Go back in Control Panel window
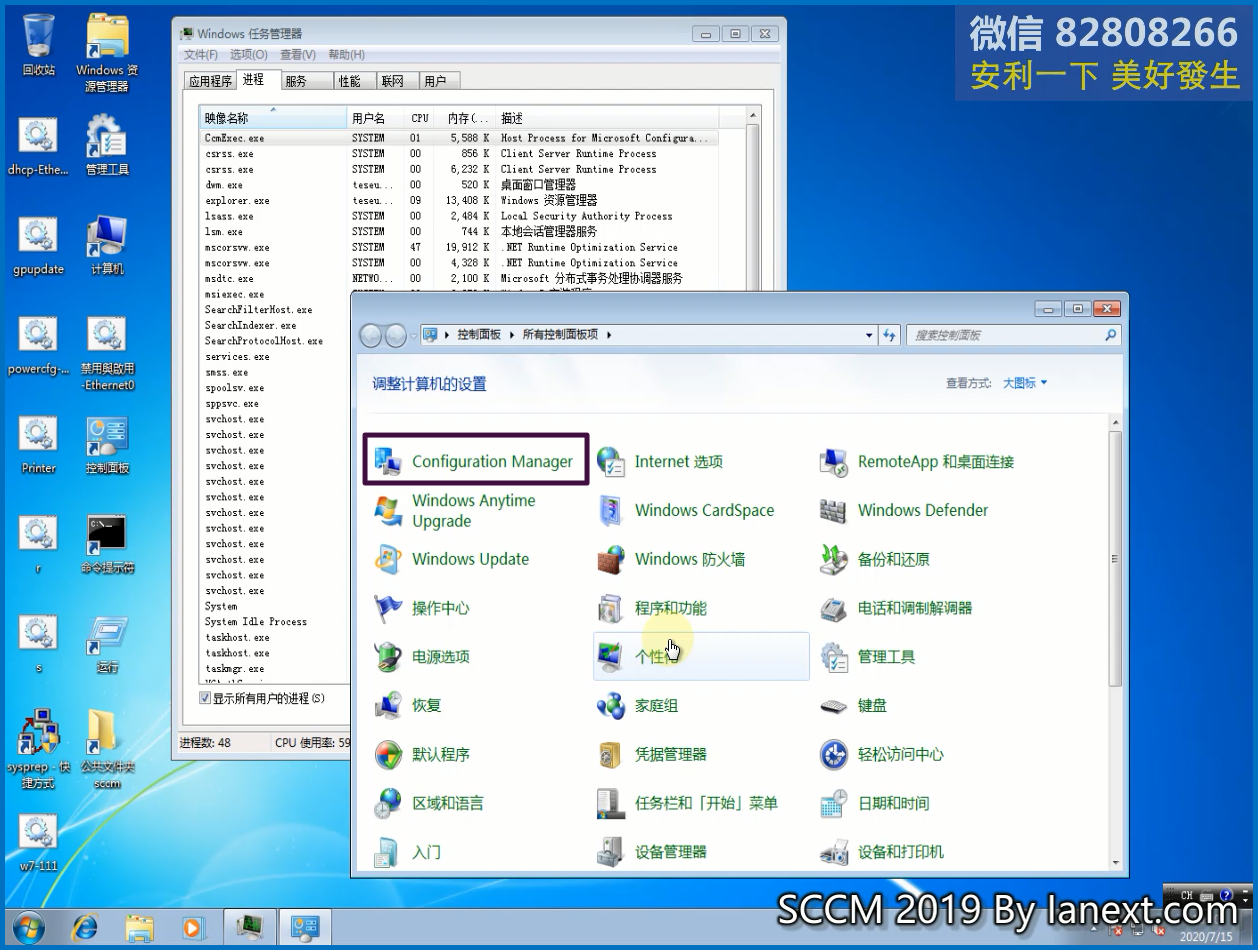 [371, 336]
